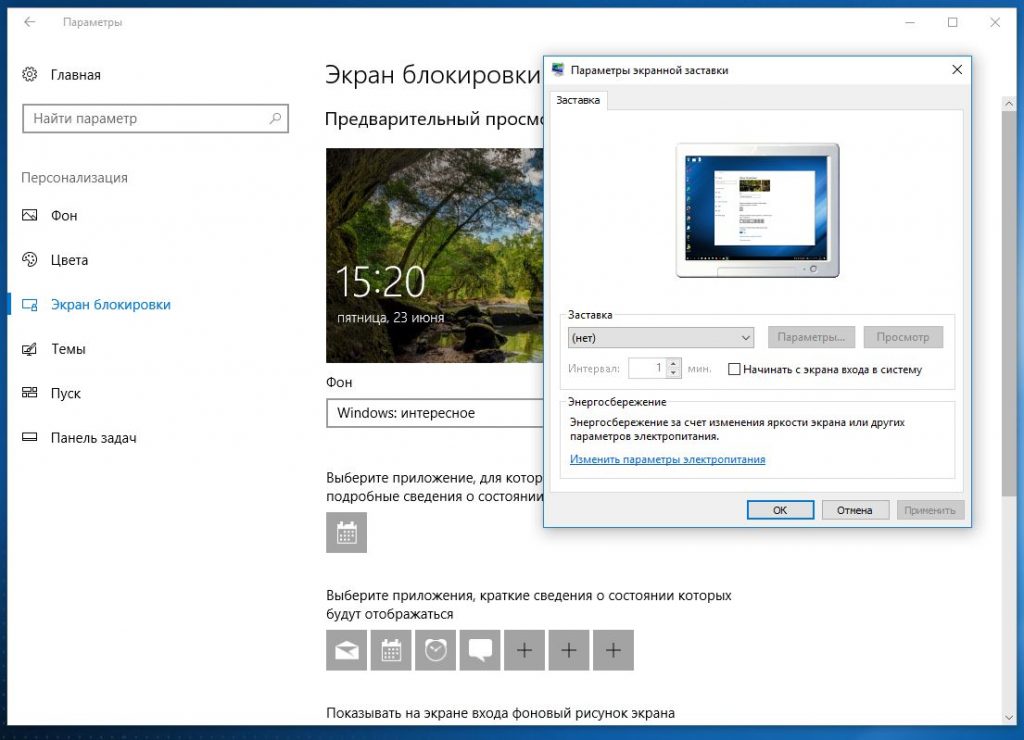Go to Темы section in sidebar
The width and height of the screenshot is (1024, 740).
(x=68, y=349)
